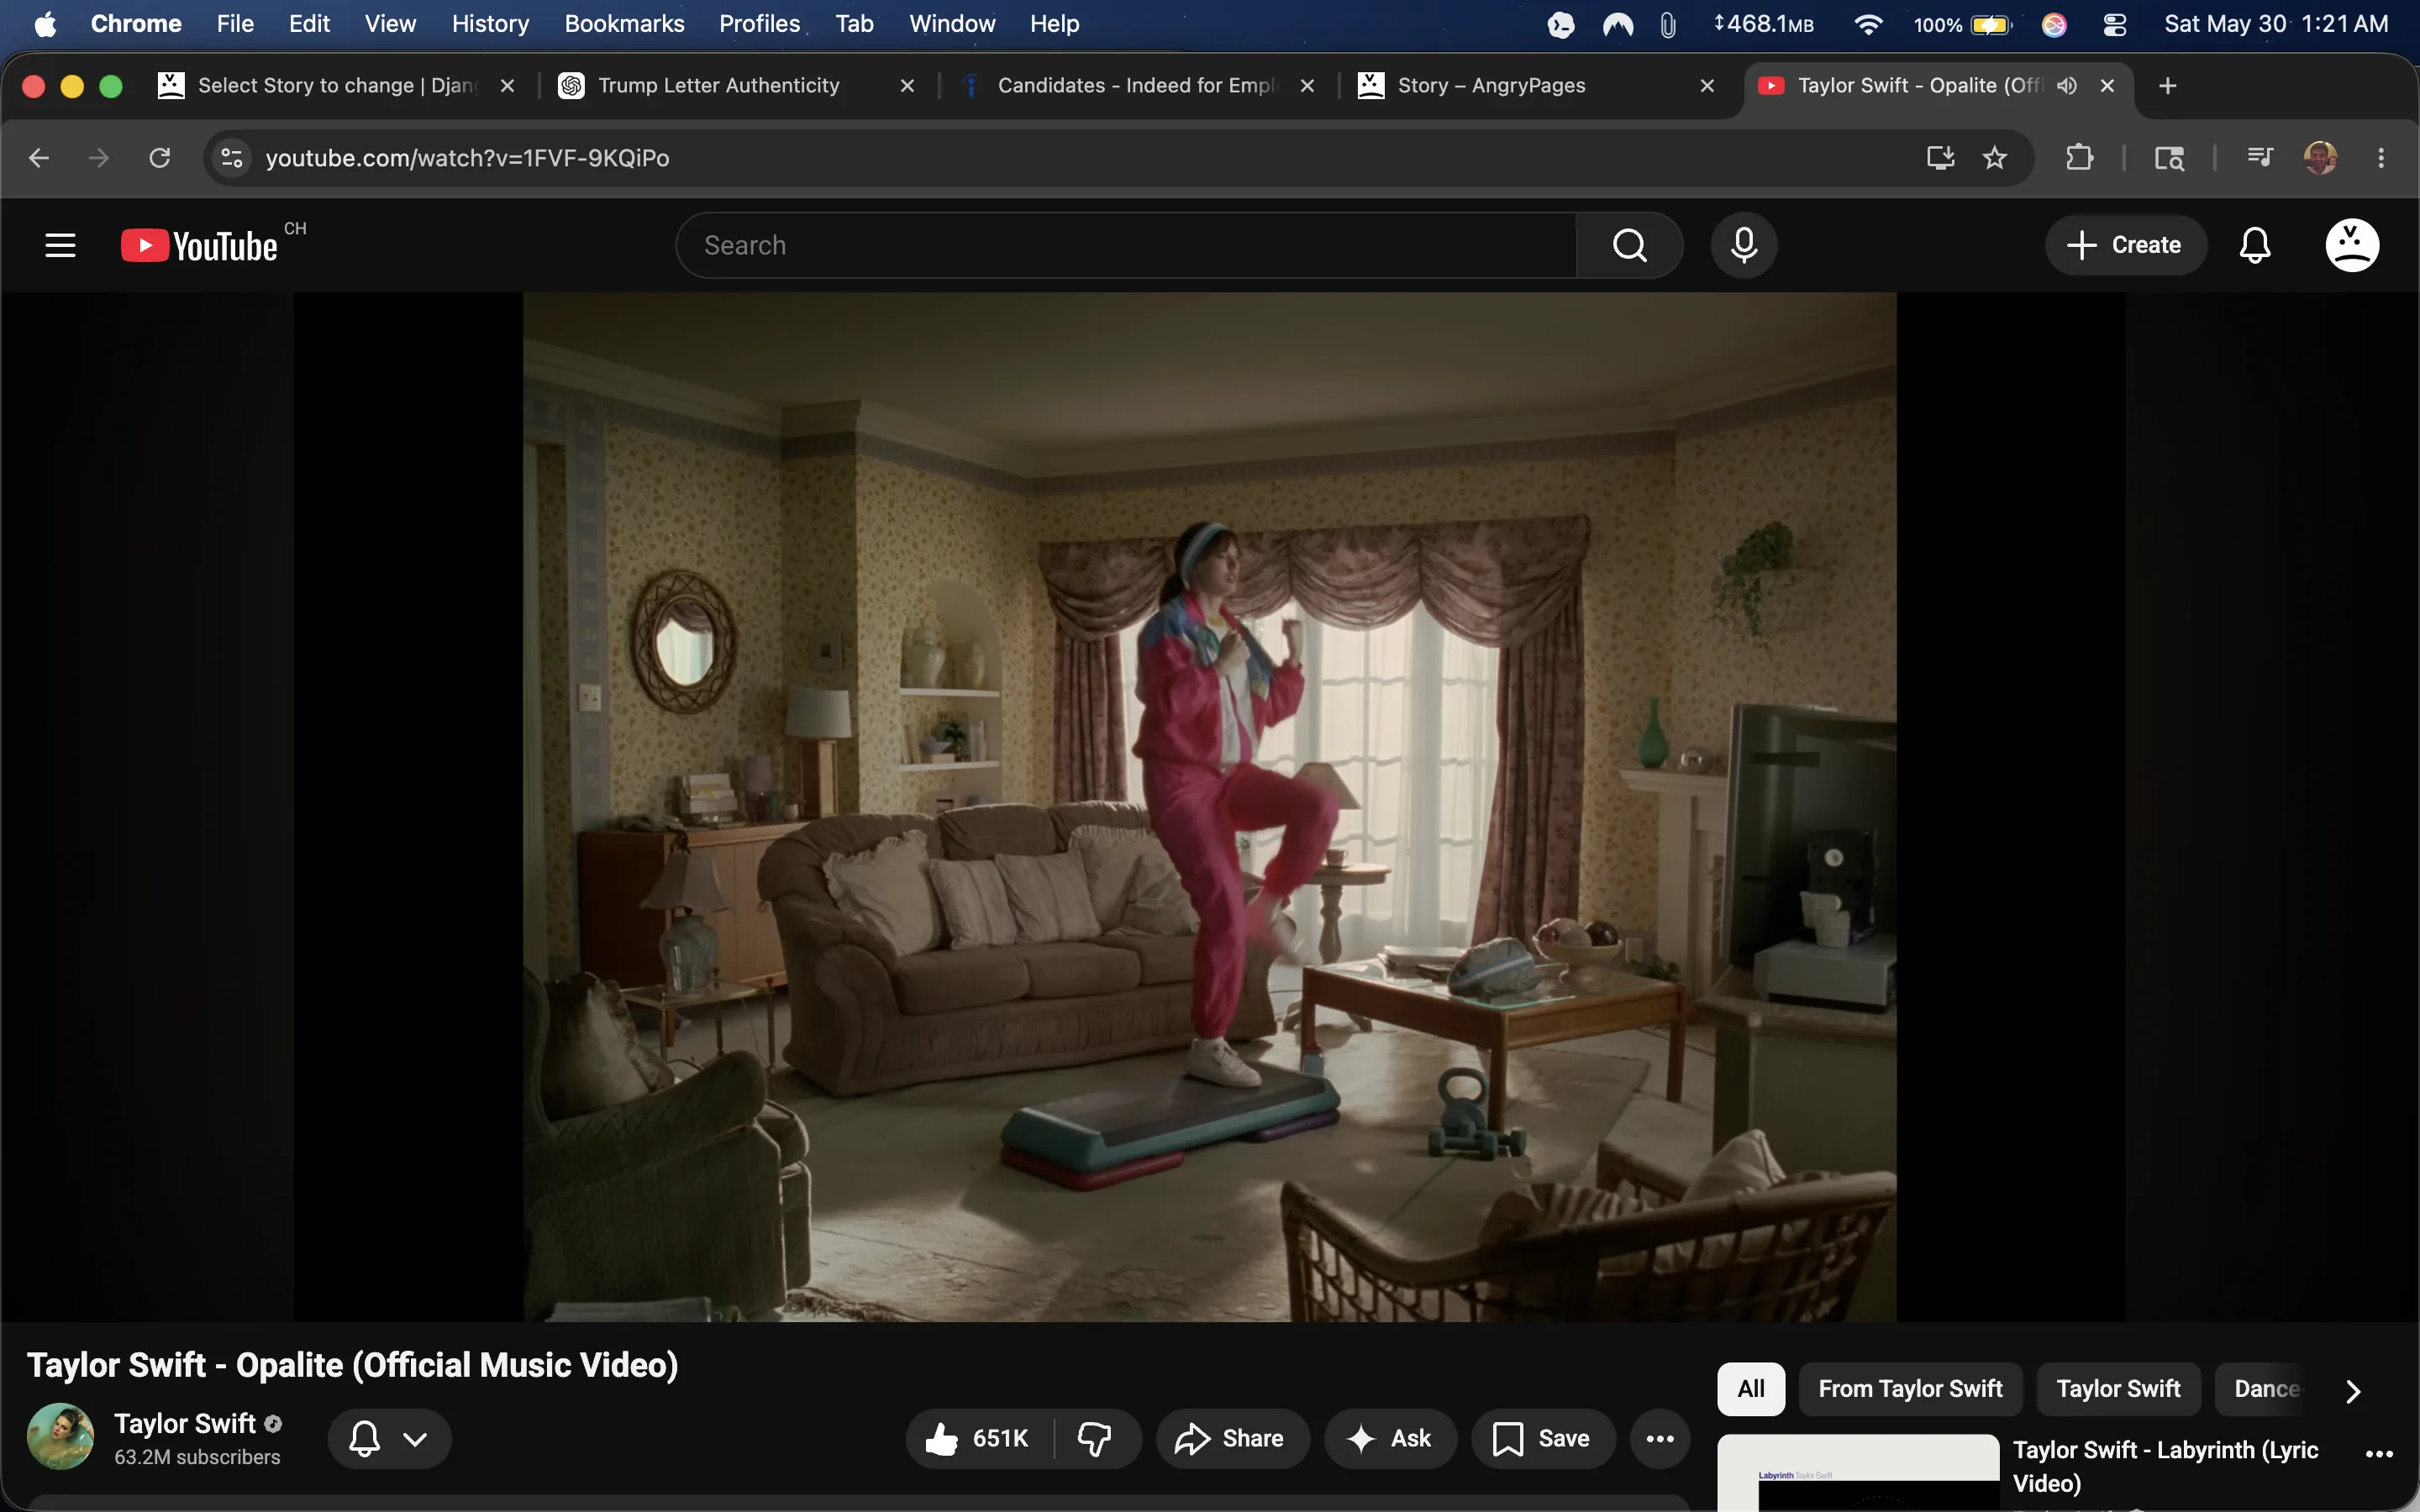Open YouTube notifications bell in header

click(2255, 245)
